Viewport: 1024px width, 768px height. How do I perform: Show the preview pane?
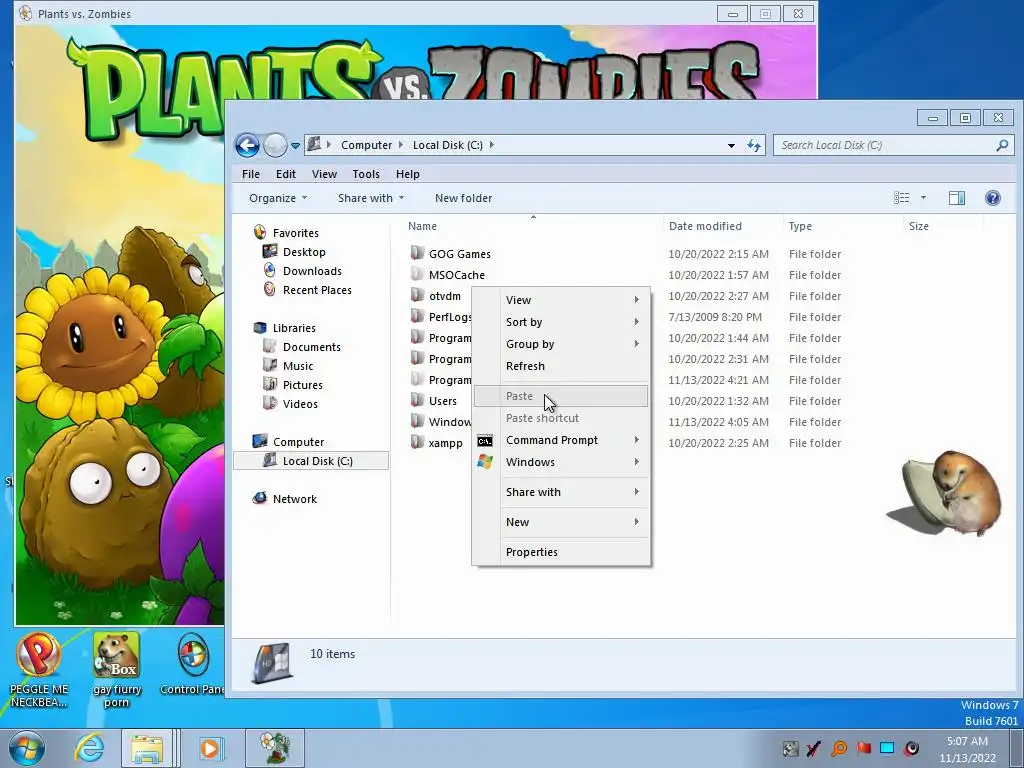tap(957, 198)
